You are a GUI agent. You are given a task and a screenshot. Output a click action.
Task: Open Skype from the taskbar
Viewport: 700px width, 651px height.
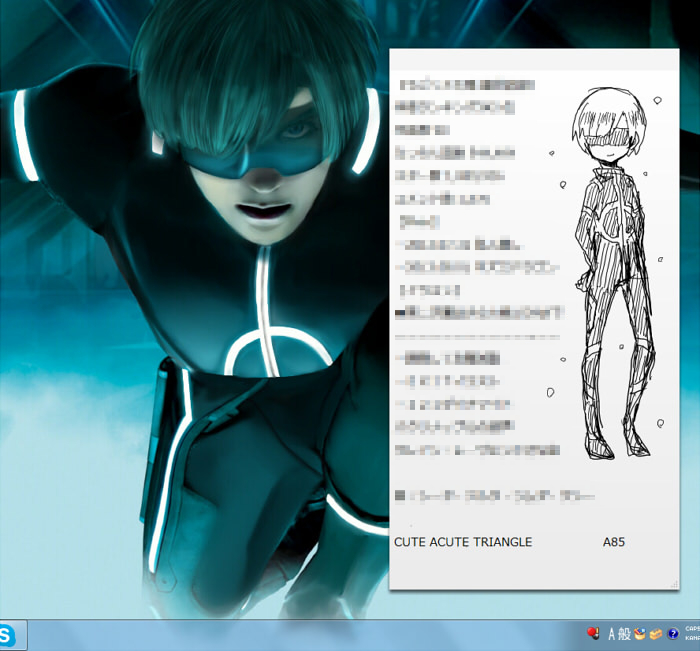11,634
